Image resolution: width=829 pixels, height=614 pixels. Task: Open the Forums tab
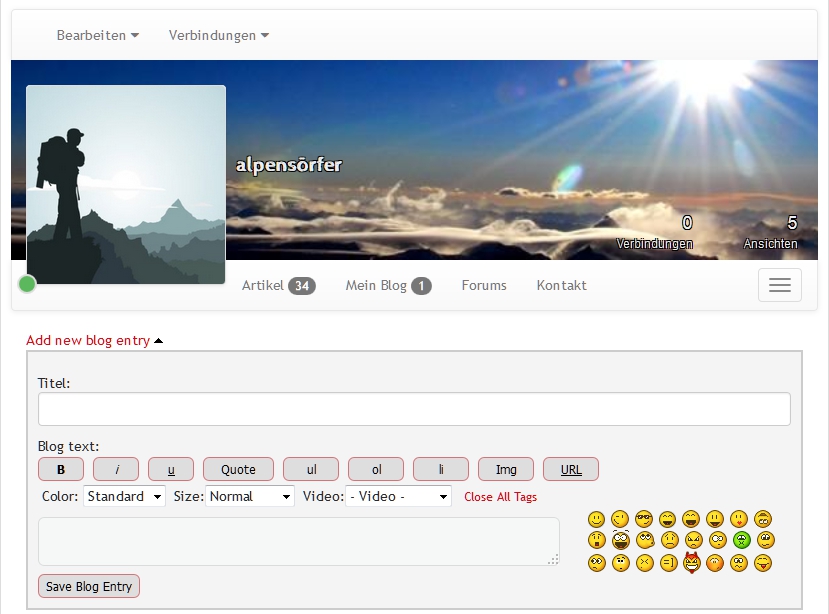coord(484,286)
